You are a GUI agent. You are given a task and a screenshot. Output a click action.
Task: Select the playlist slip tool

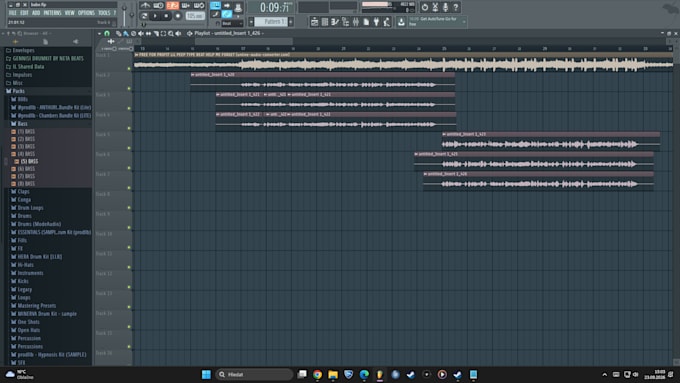click(x=148, y=33)
